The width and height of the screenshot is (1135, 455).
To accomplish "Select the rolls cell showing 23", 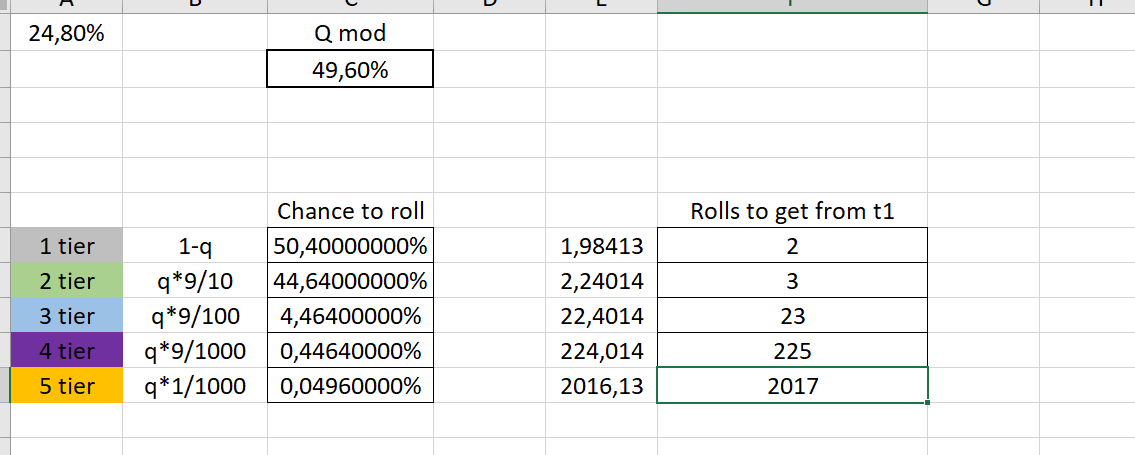I will tap(792, 315).
